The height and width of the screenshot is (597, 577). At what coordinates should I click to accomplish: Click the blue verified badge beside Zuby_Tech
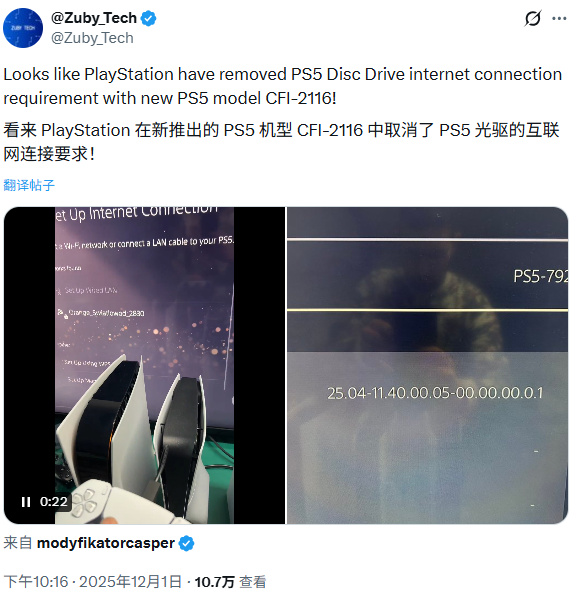click(x=148, y=18)
